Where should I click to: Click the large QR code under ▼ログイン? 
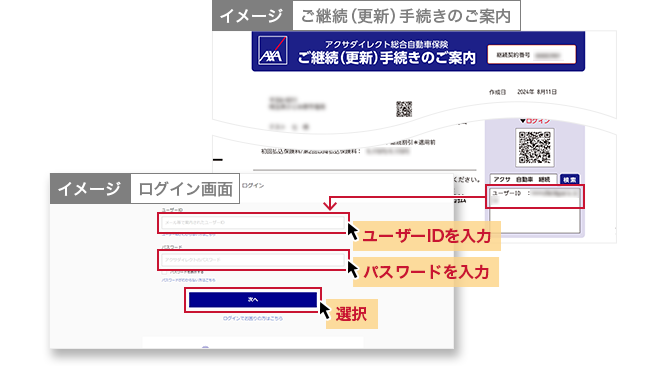point(535,147)
